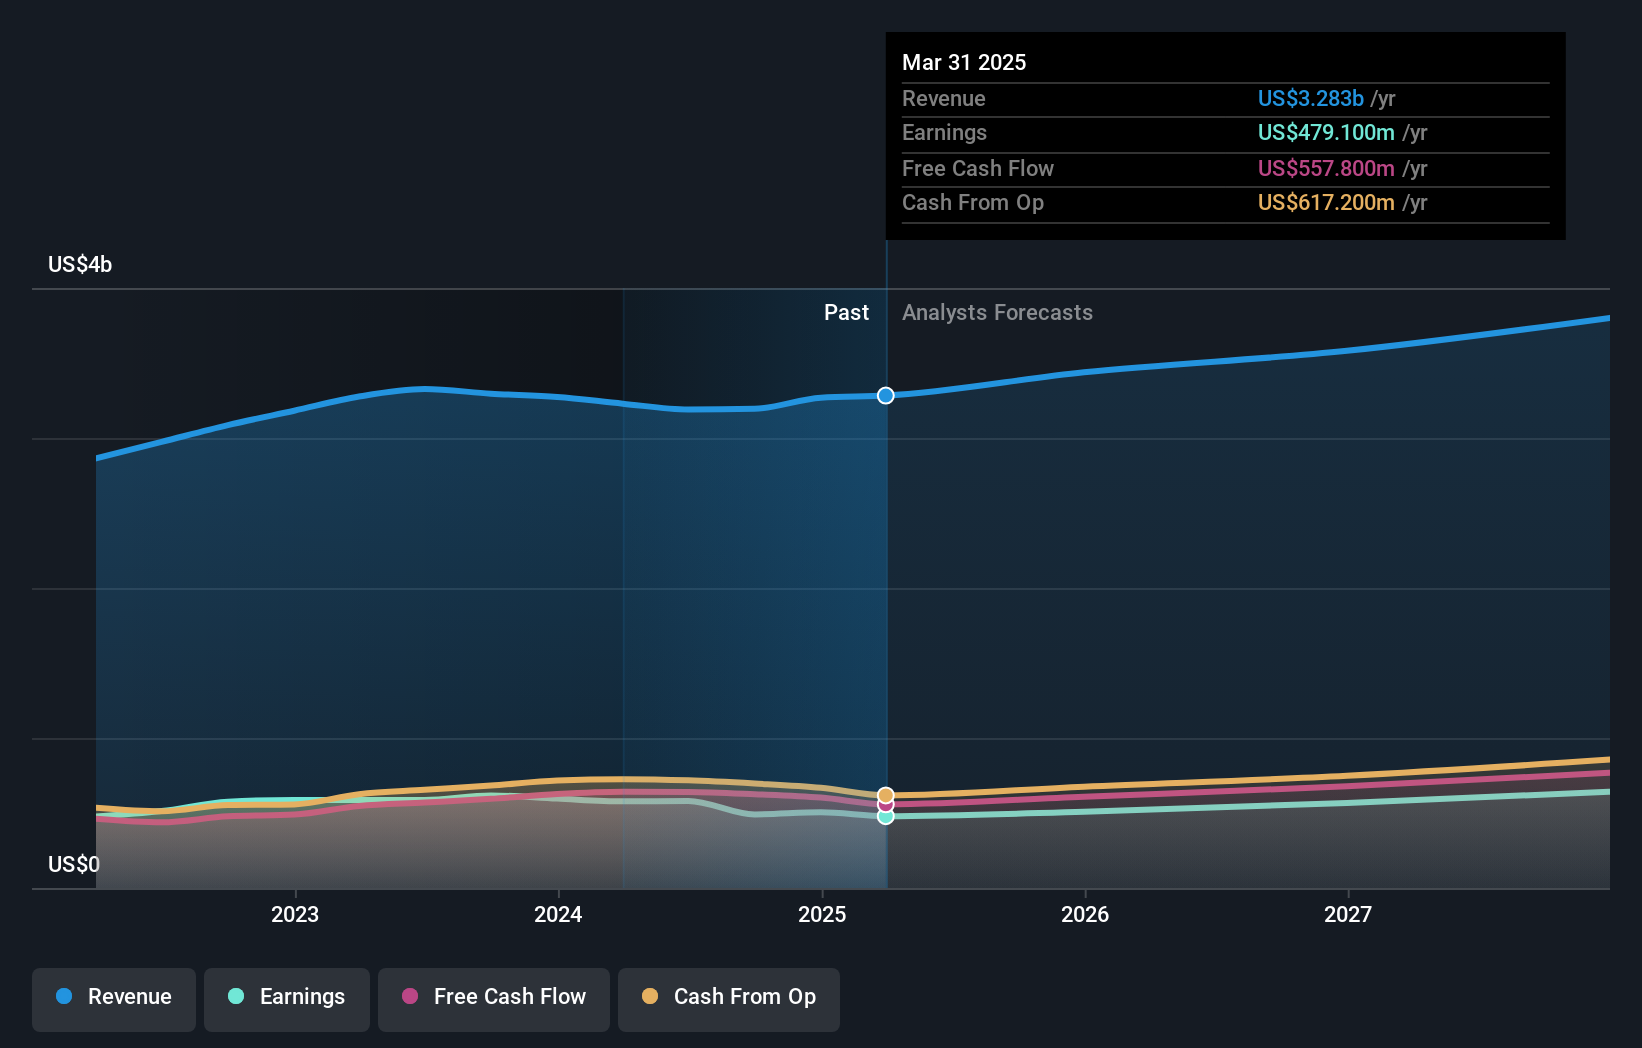
Task: Select the pink Free Cash Flow data point marker
Action: click(885, 805)
